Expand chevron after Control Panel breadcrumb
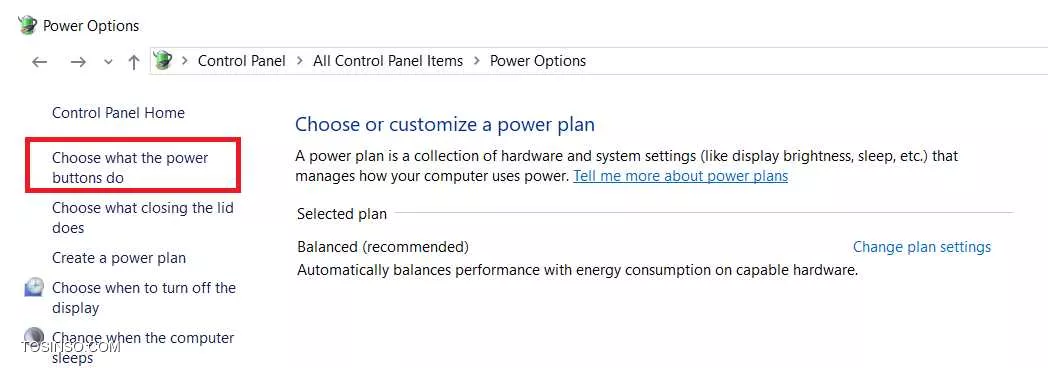This screenshot has width=1048, height=368. pyautogui.click(x=299, y=61)
